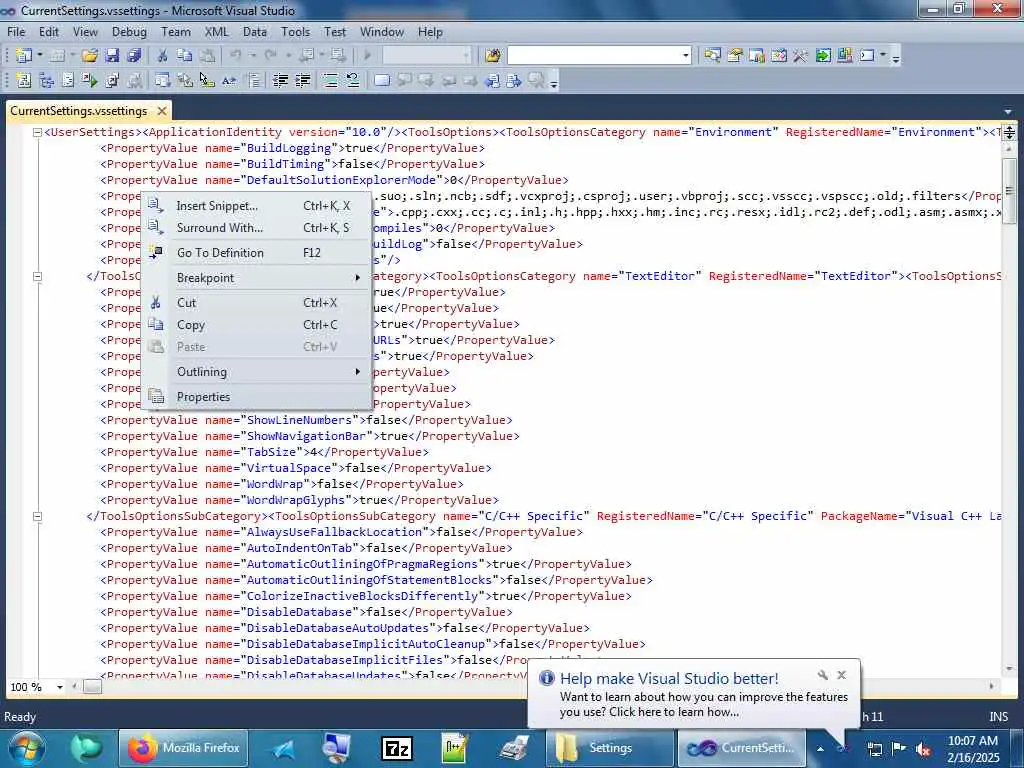Click the 10:07 AM clock in the tray
The image size is (1024, 768).
coord(973,741)
